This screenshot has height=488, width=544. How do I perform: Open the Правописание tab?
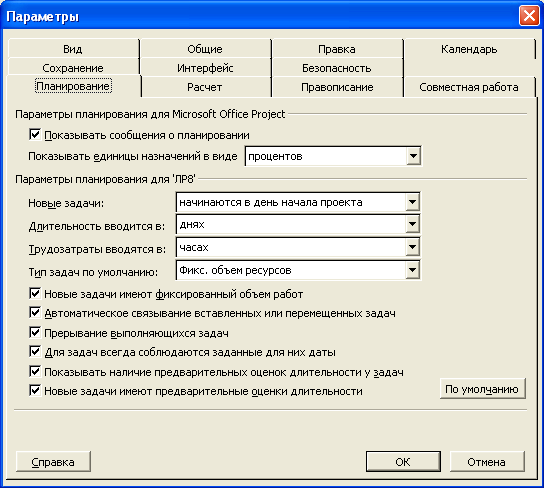coord(337,87)
